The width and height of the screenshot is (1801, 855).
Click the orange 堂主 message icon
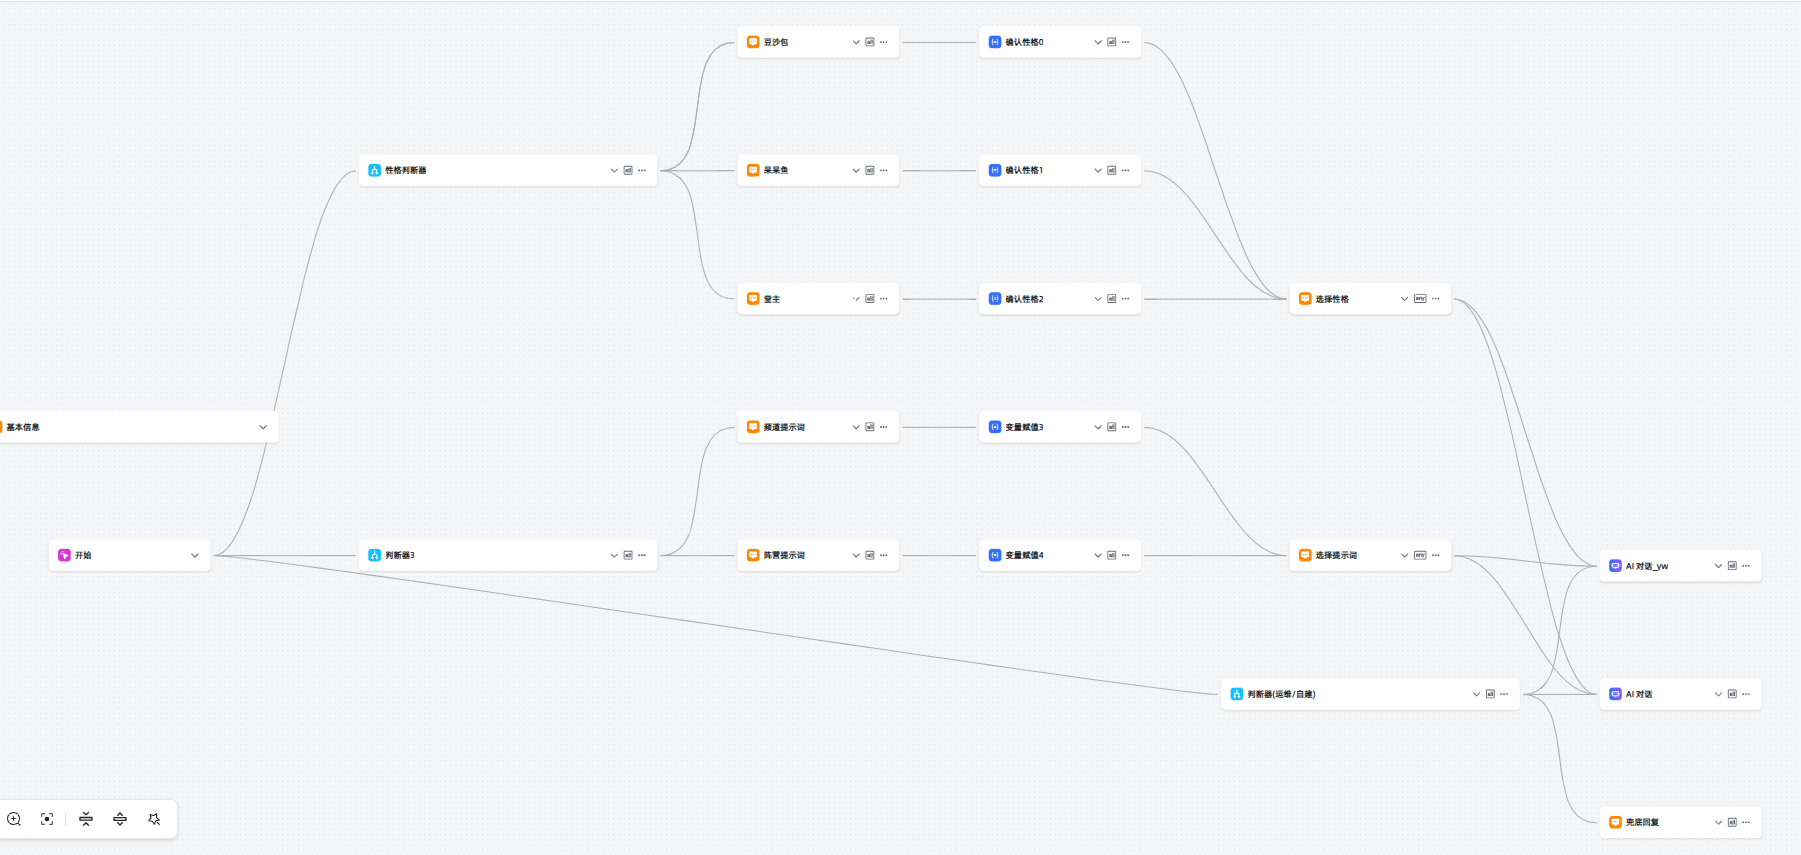coord(753,298)
